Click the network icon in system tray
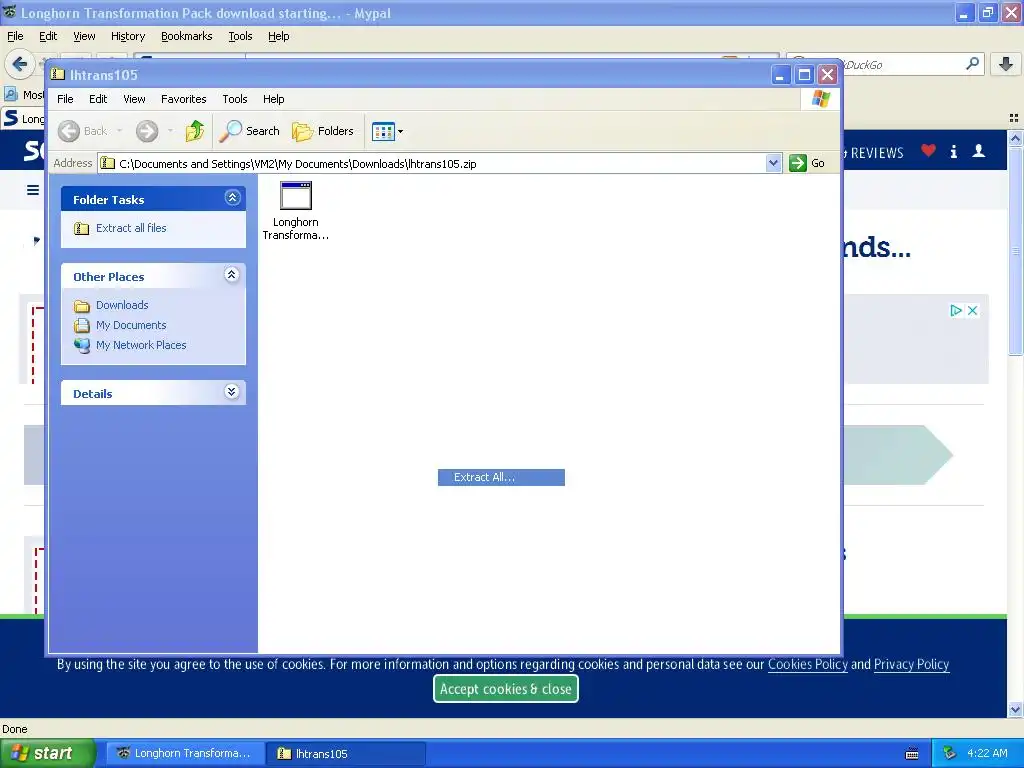 [950, 753]
